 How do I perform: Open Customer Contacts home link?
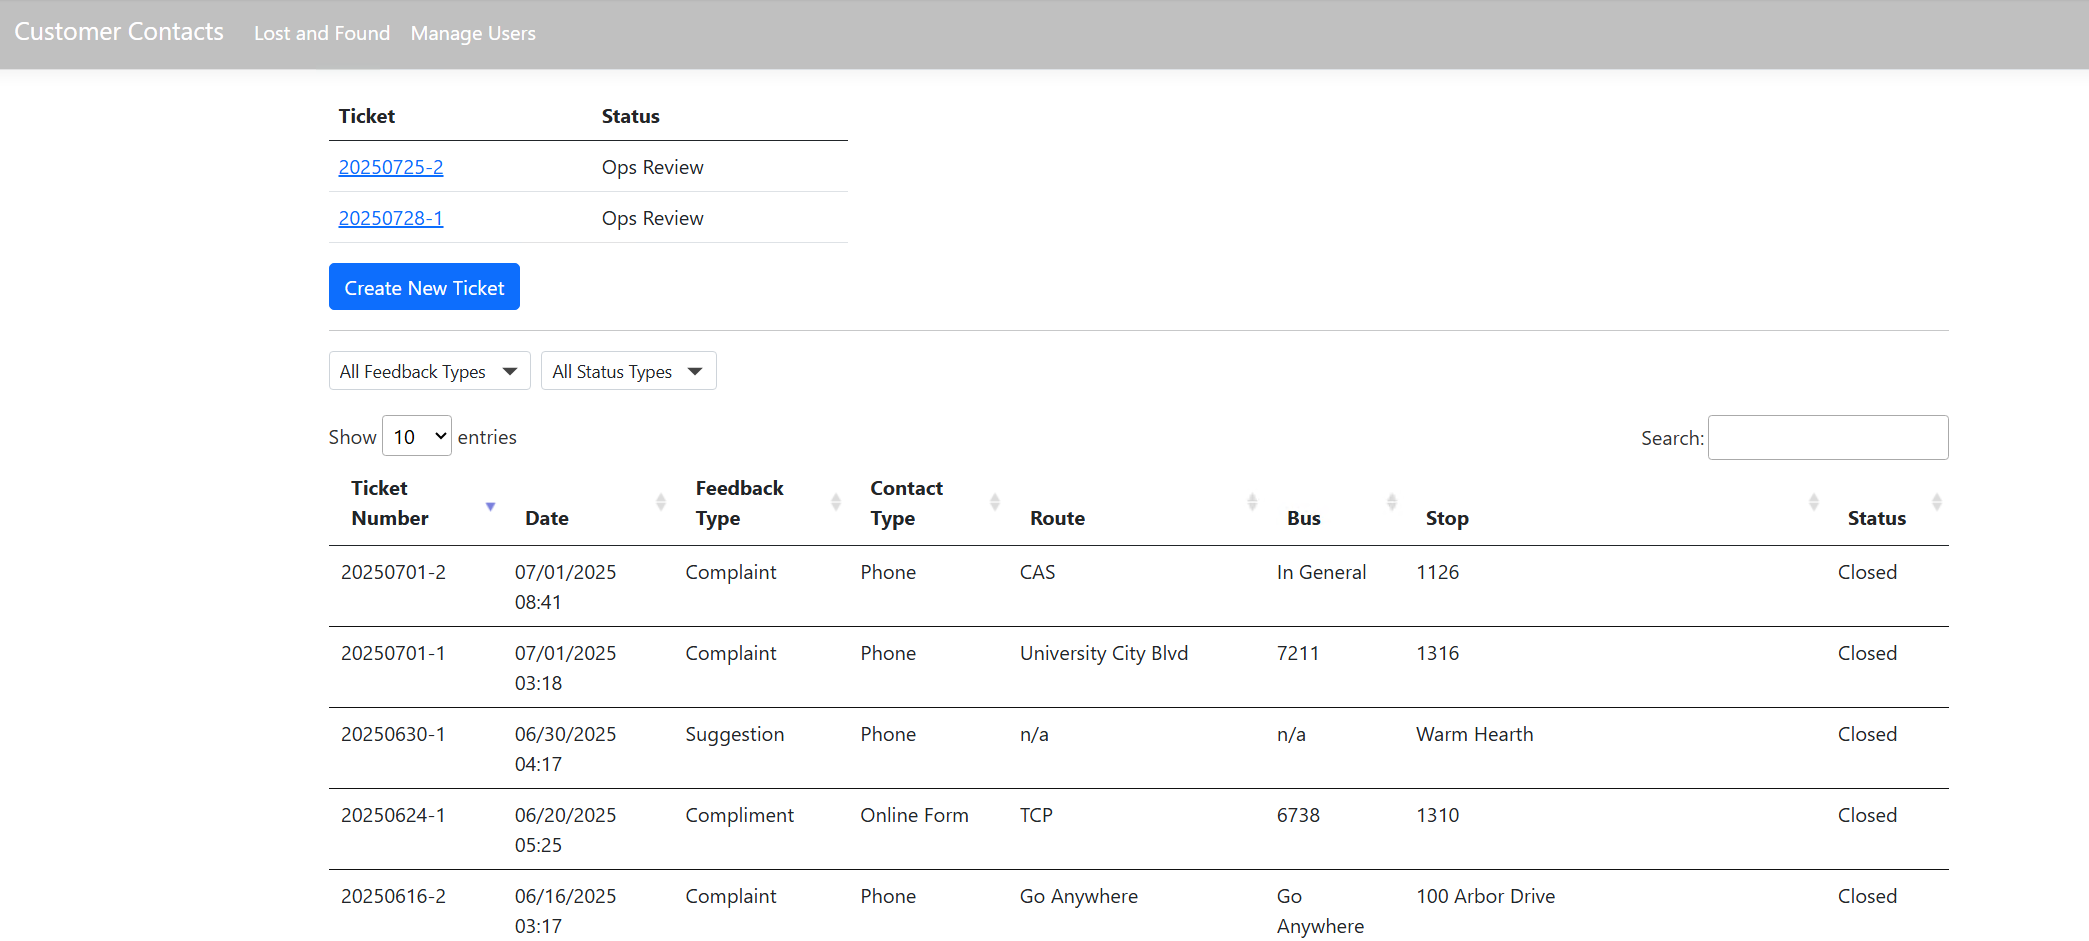point(119,32)
